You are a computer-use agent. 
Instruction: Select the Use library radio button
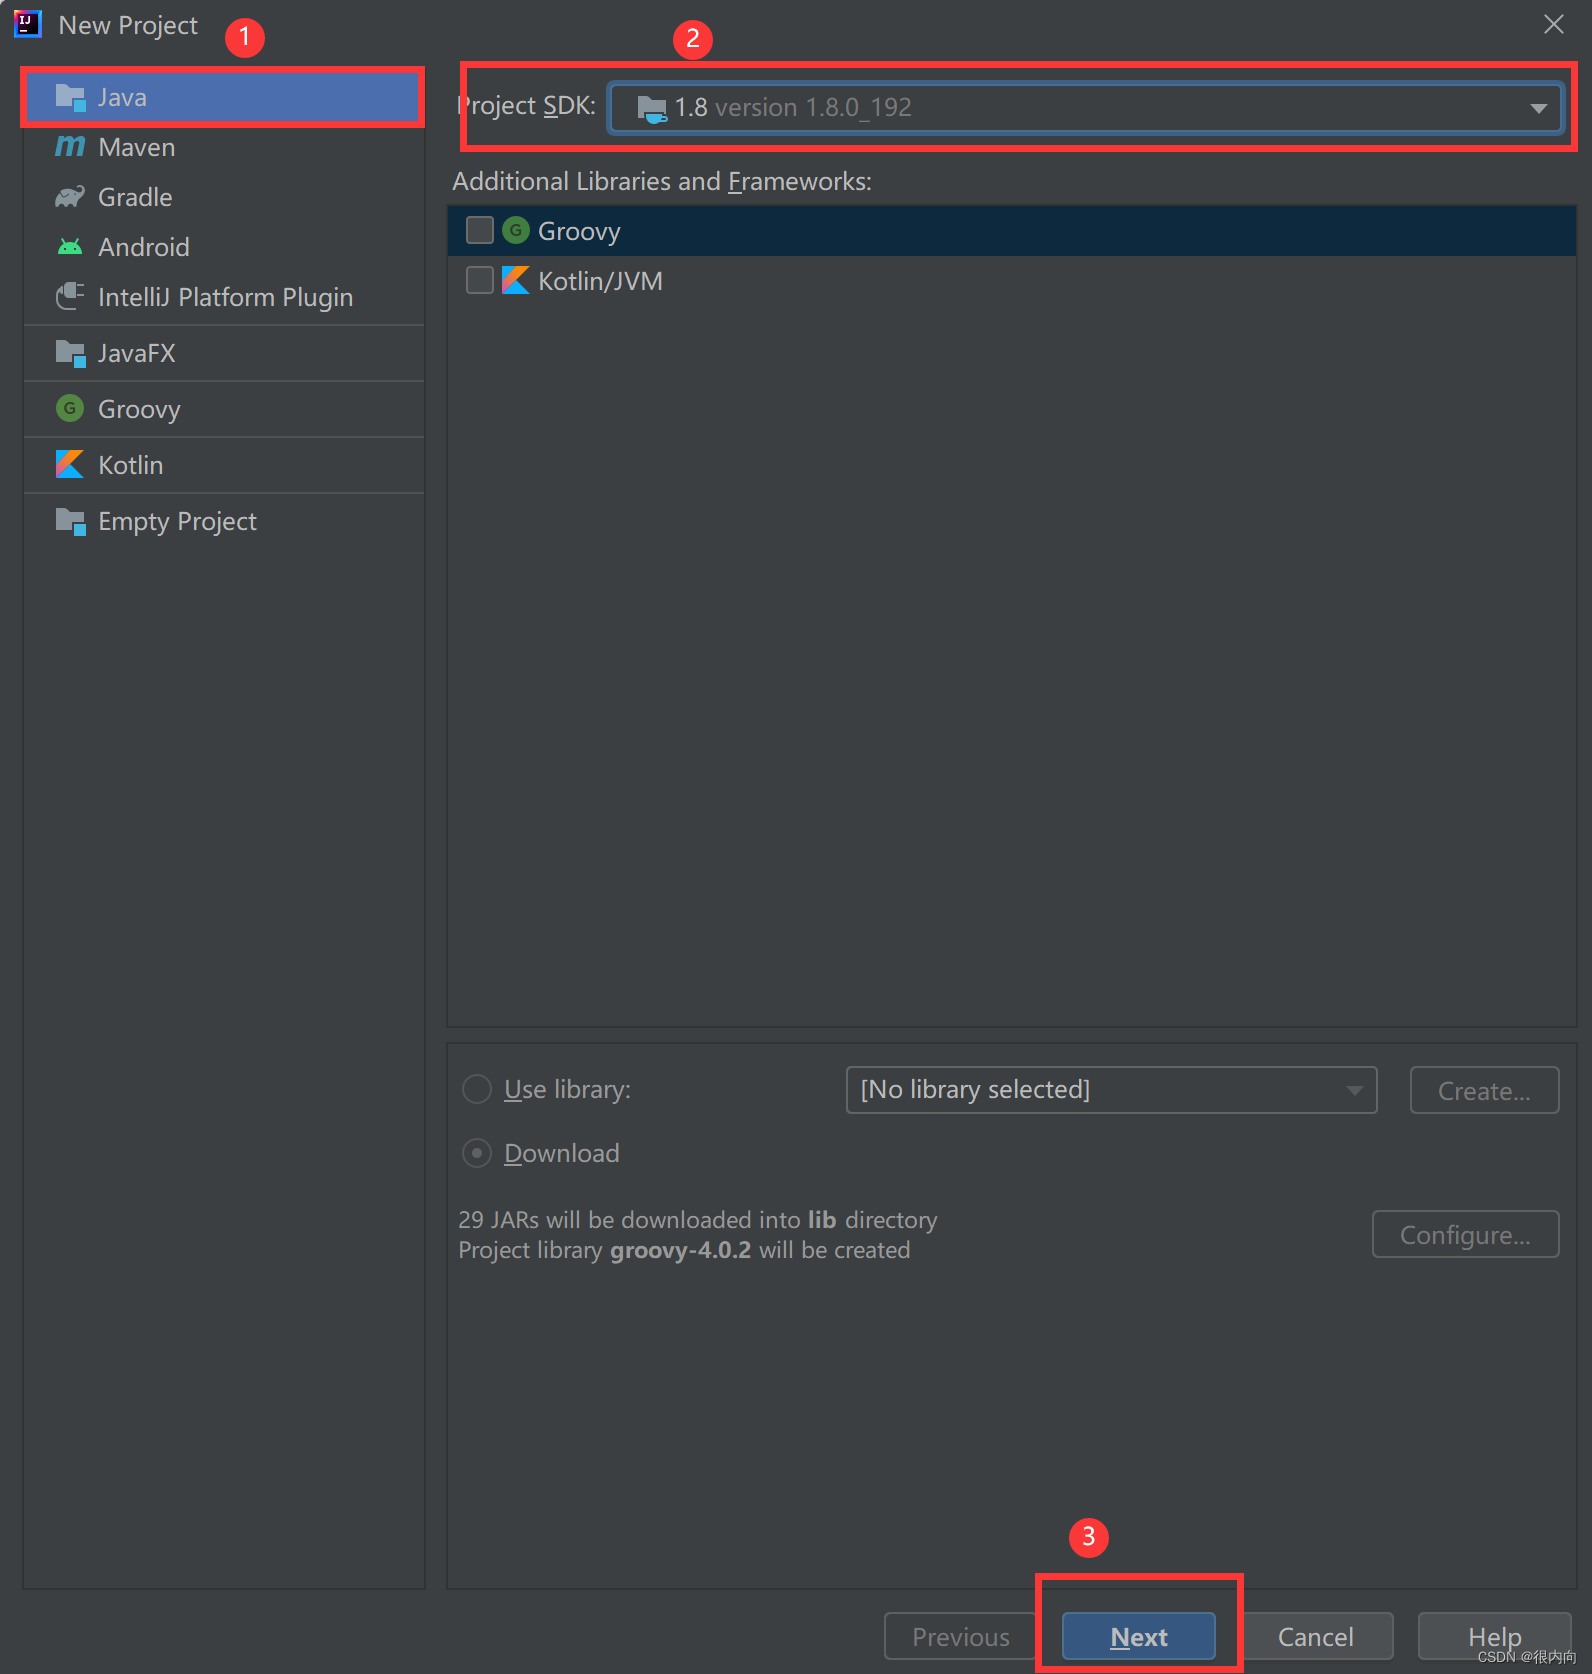pos(477,1089)
